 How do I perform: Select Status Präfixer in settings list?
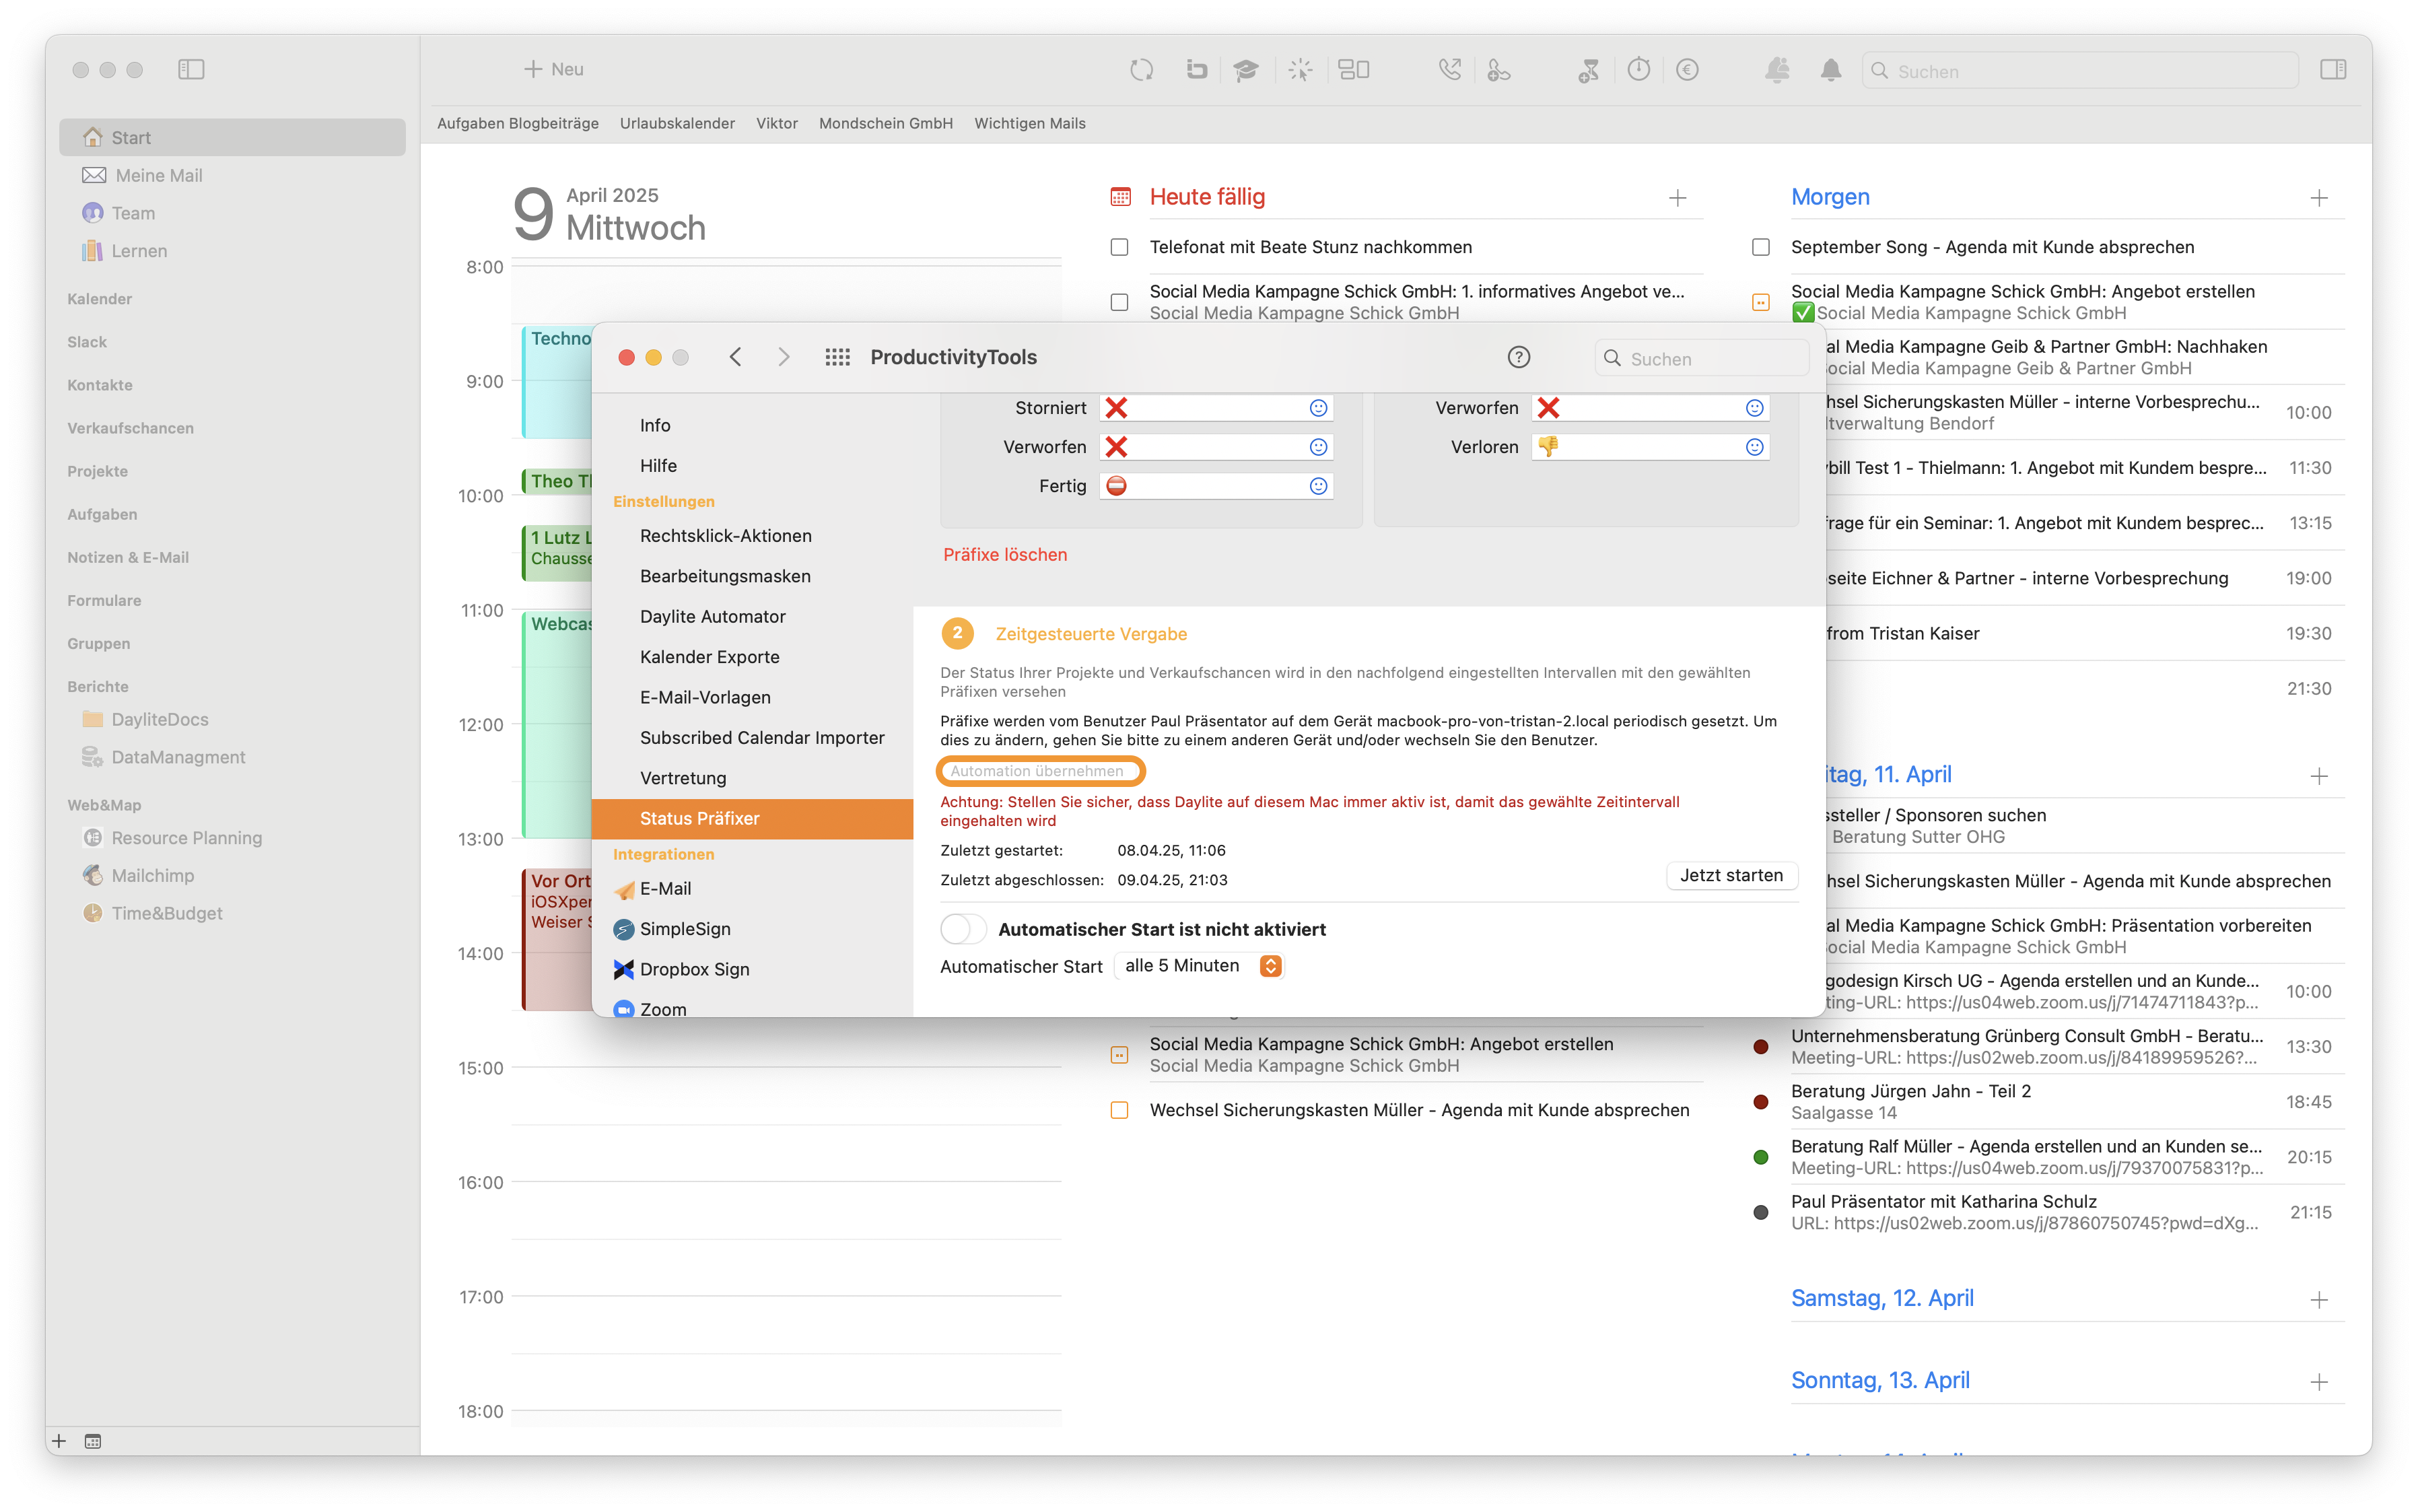pyautogui.click(x=752, y=818)
